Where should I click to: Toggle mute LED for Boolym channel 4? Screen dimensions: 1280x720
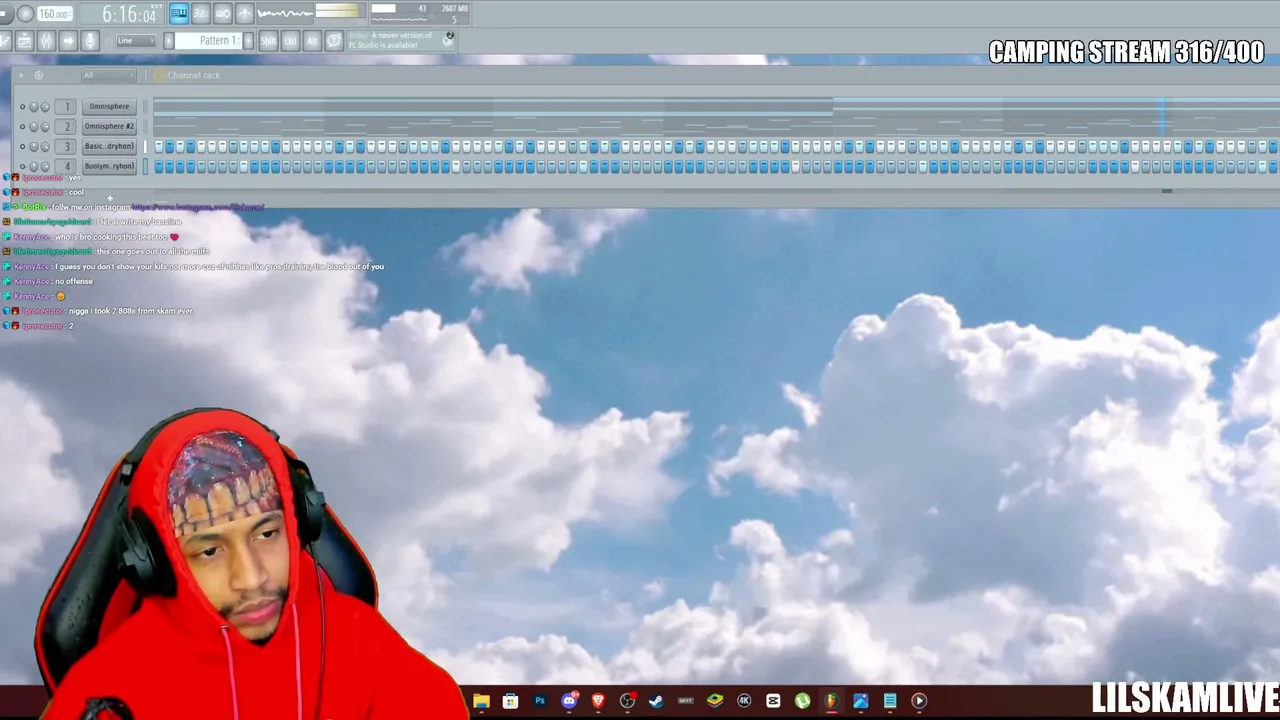22,166
